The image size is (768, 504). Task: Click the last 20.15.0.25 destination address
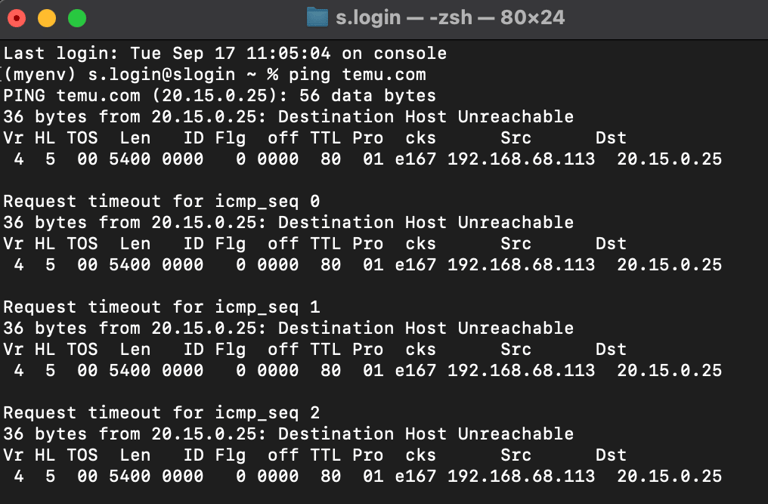point(669,477)
